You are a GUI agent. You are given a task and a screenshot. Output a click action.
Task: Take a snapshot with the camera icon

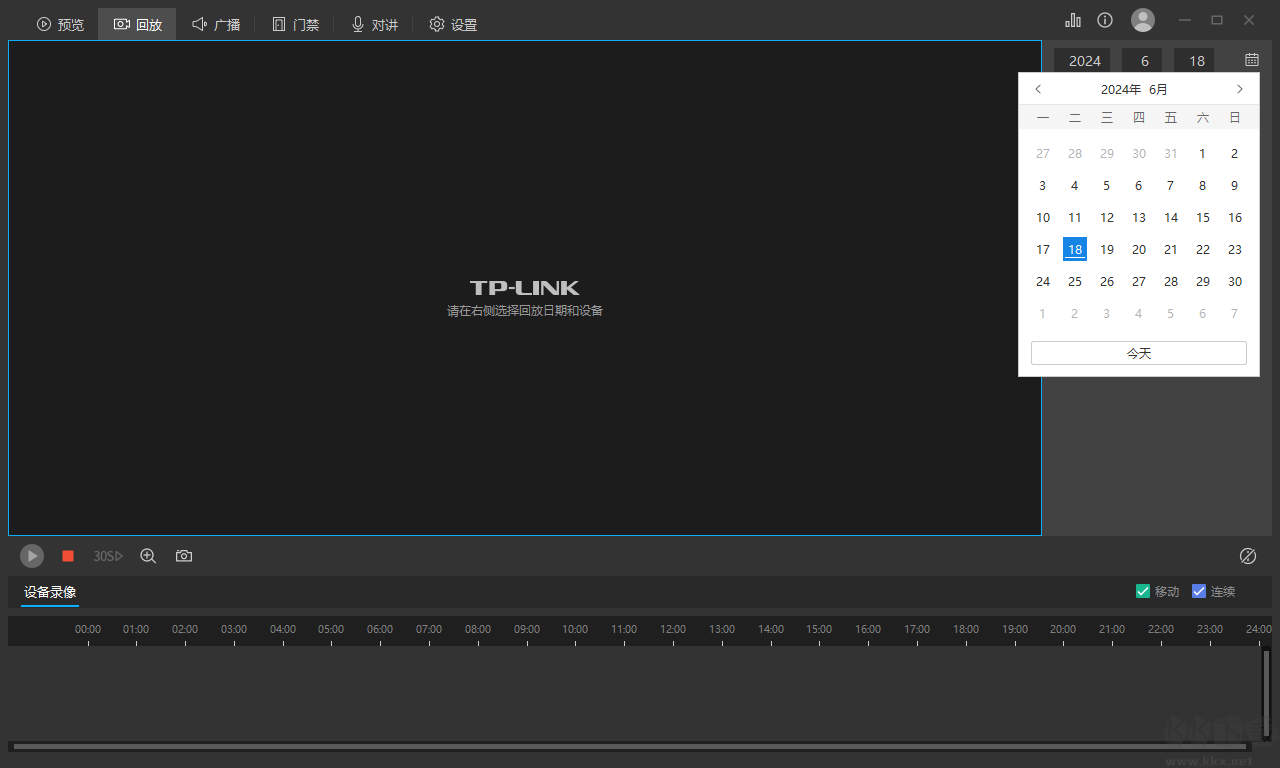click(x=184, y=556)
